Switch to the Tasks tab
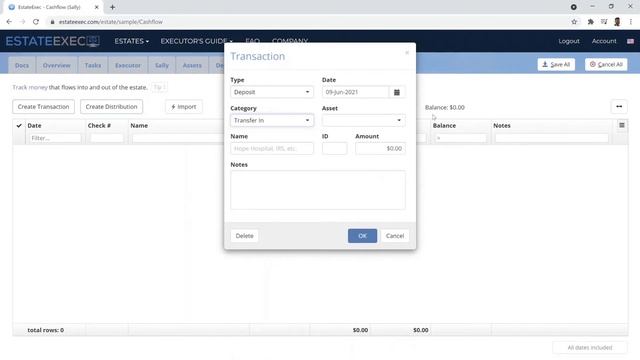640x360 pixels. click(x=93, y=65)
